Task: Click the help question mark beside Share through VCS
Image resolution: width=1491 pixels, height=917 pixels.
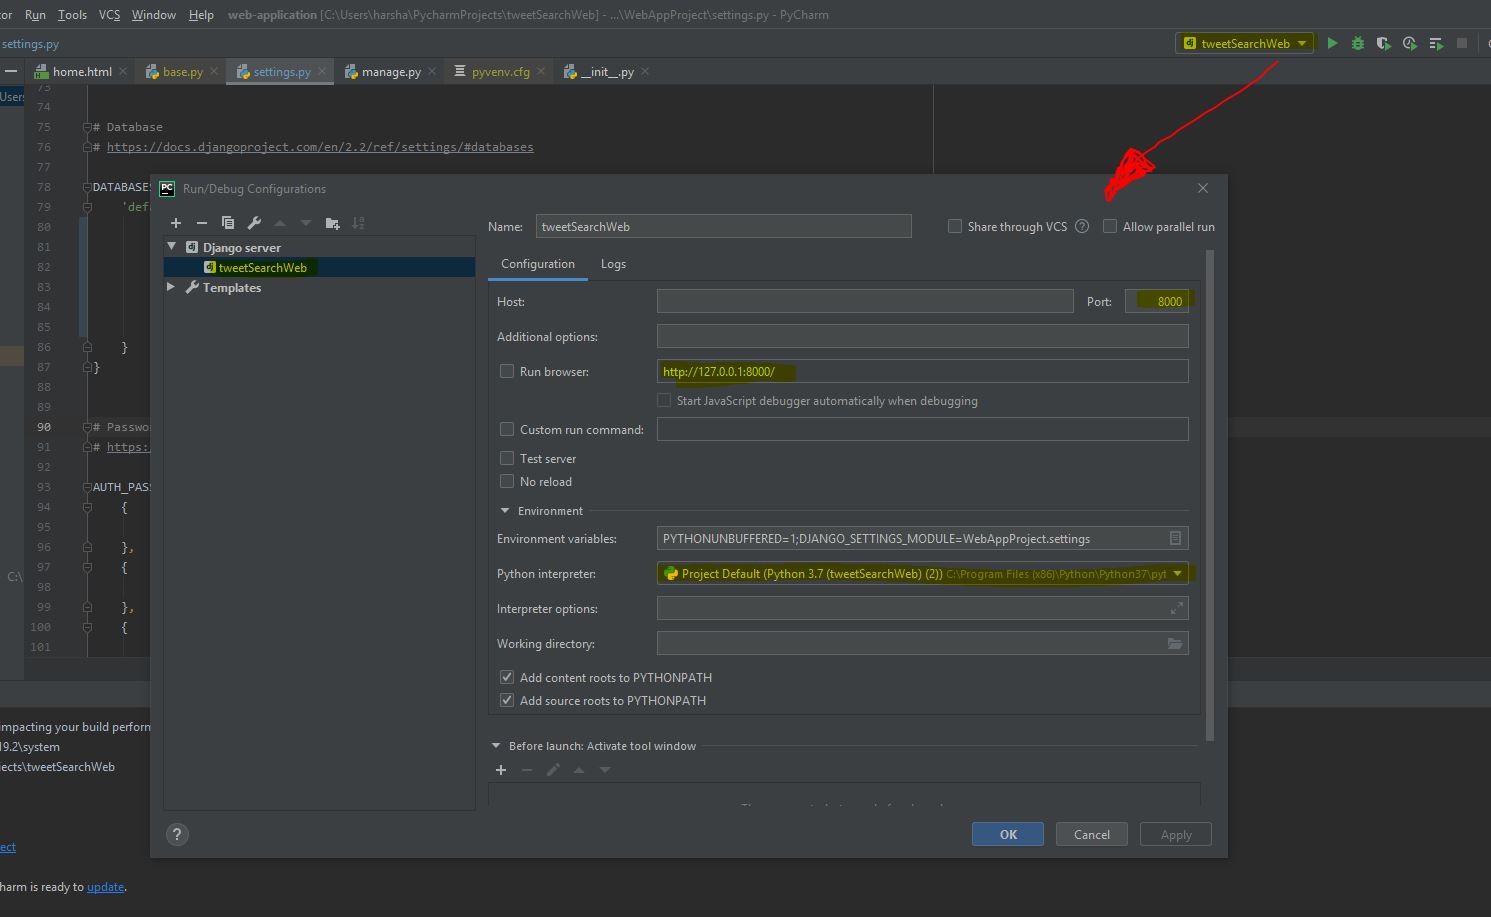Action: 1082,227
